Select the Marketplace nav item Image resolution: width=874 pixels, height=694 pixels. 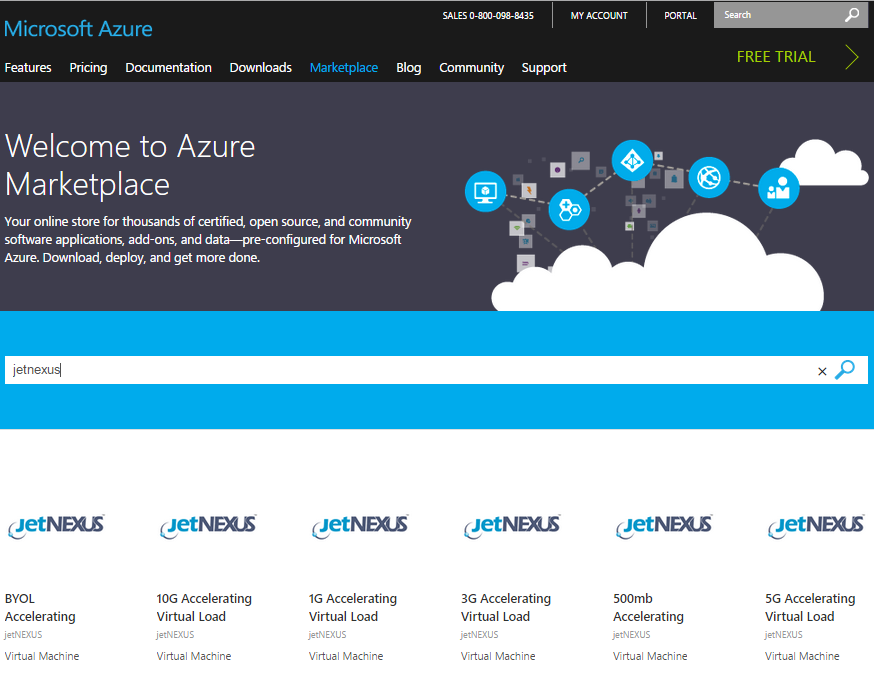click(x=344, y=67)
